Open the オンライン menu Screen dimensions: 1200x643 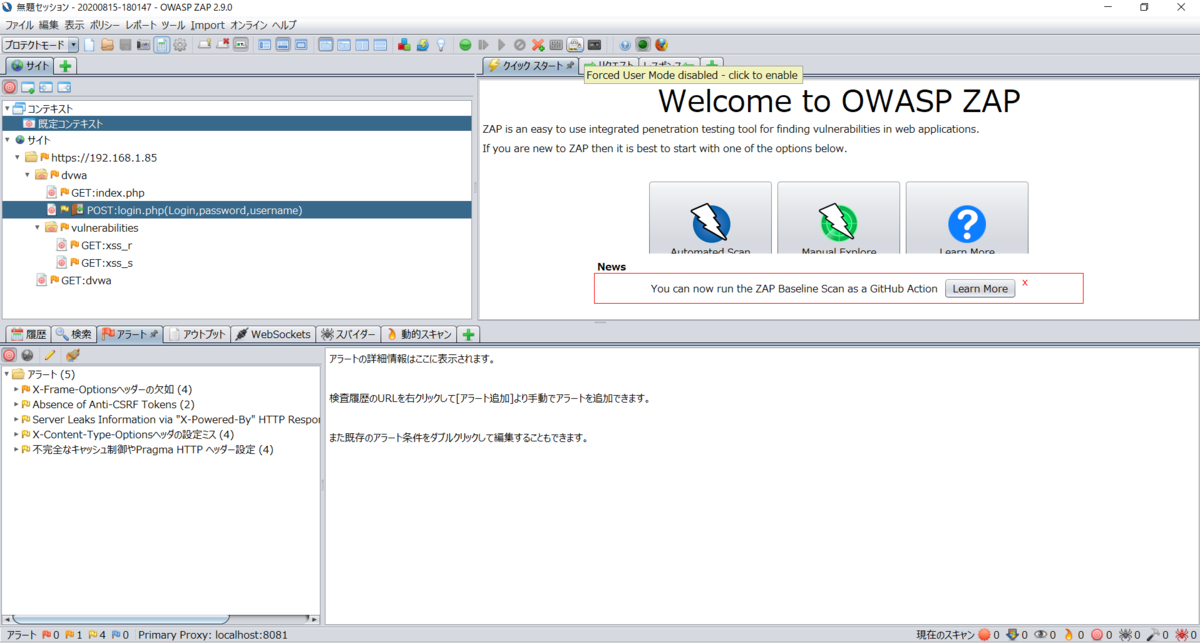(x=249, y=24)
